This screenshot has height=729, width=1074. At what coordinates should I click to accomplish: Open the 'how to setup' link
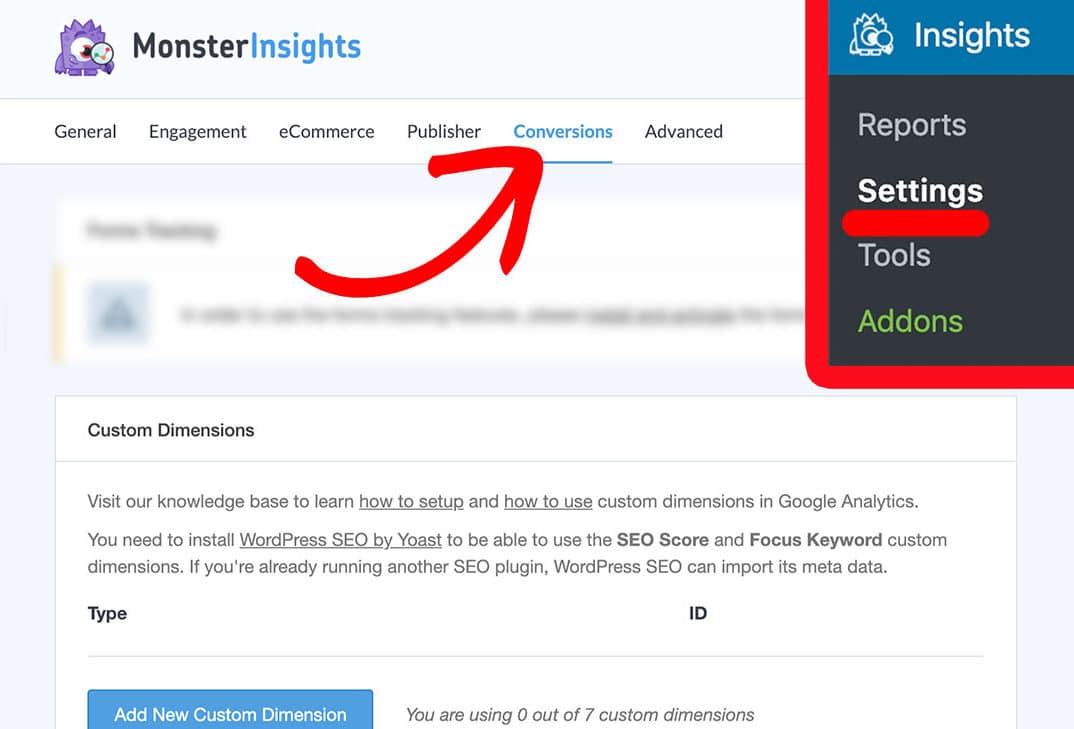coord(411,502)
